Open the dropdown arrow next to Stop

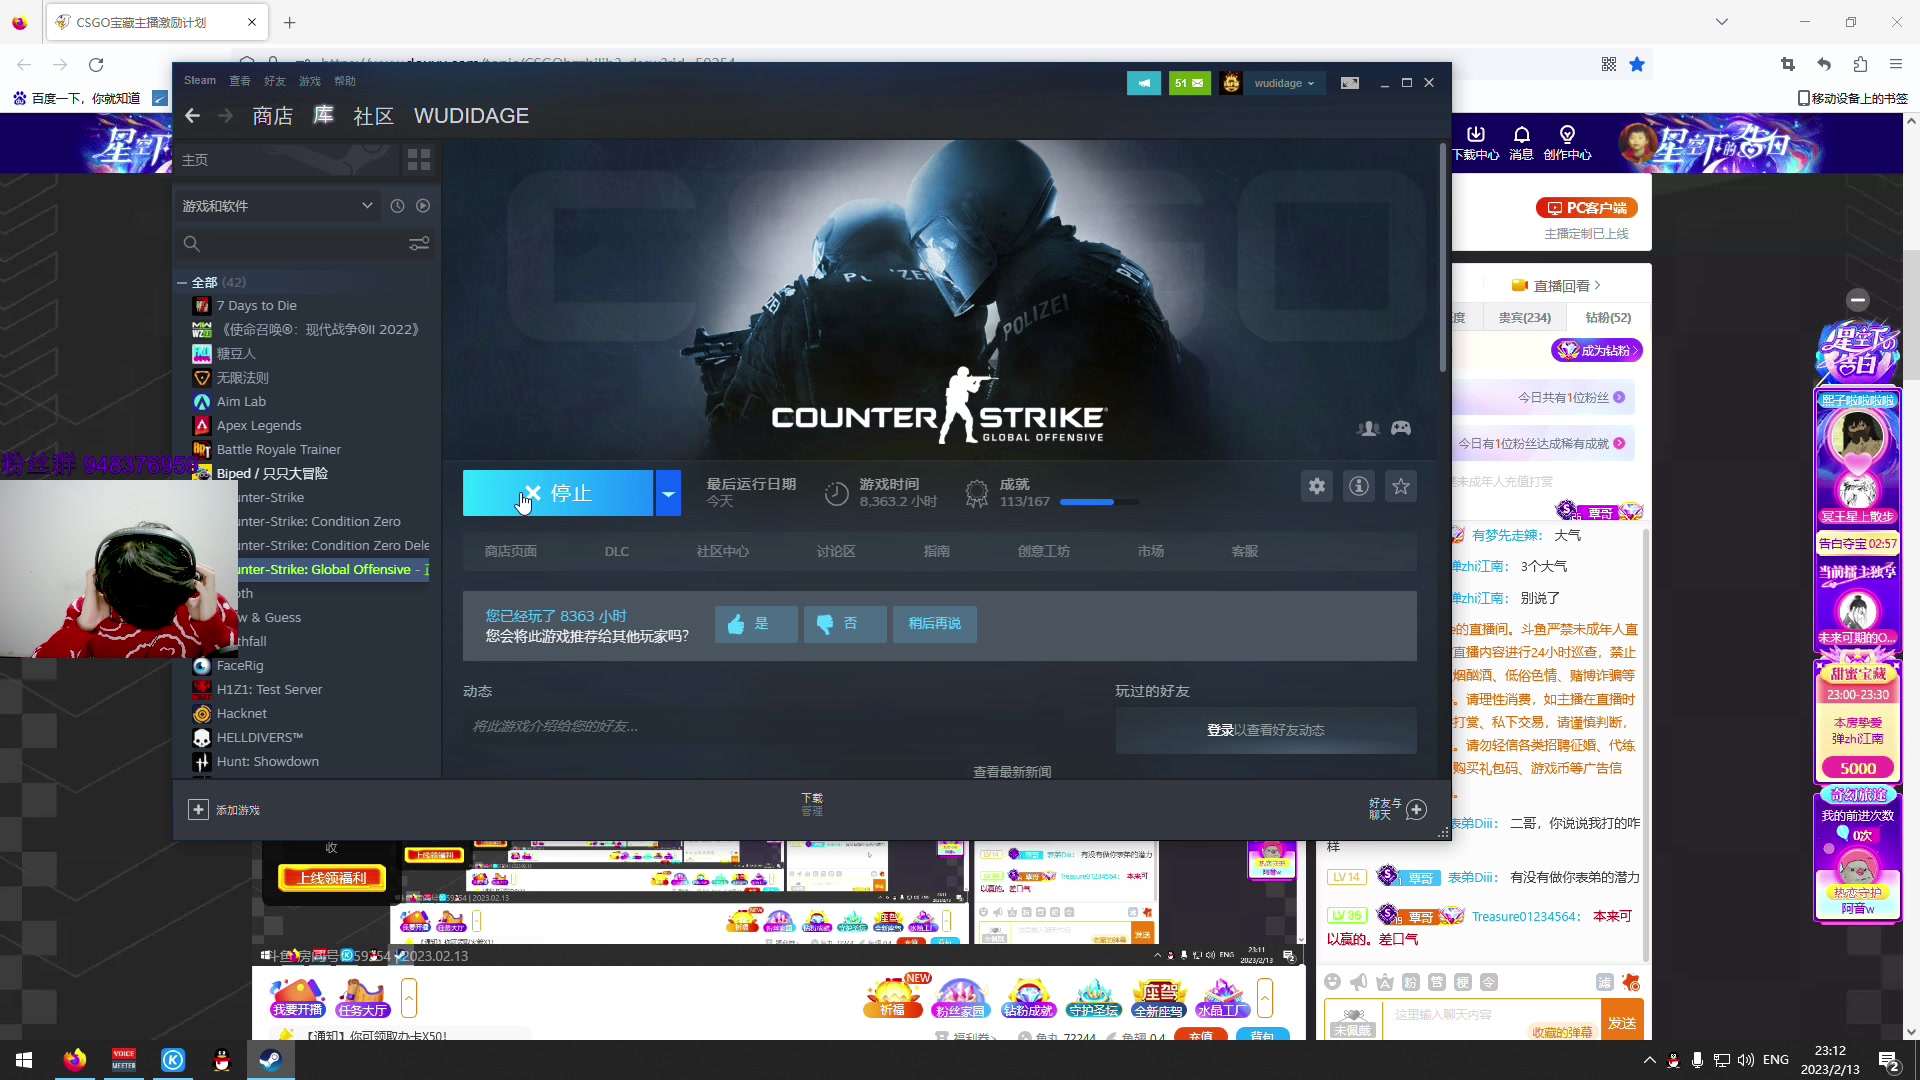(668, 493)
